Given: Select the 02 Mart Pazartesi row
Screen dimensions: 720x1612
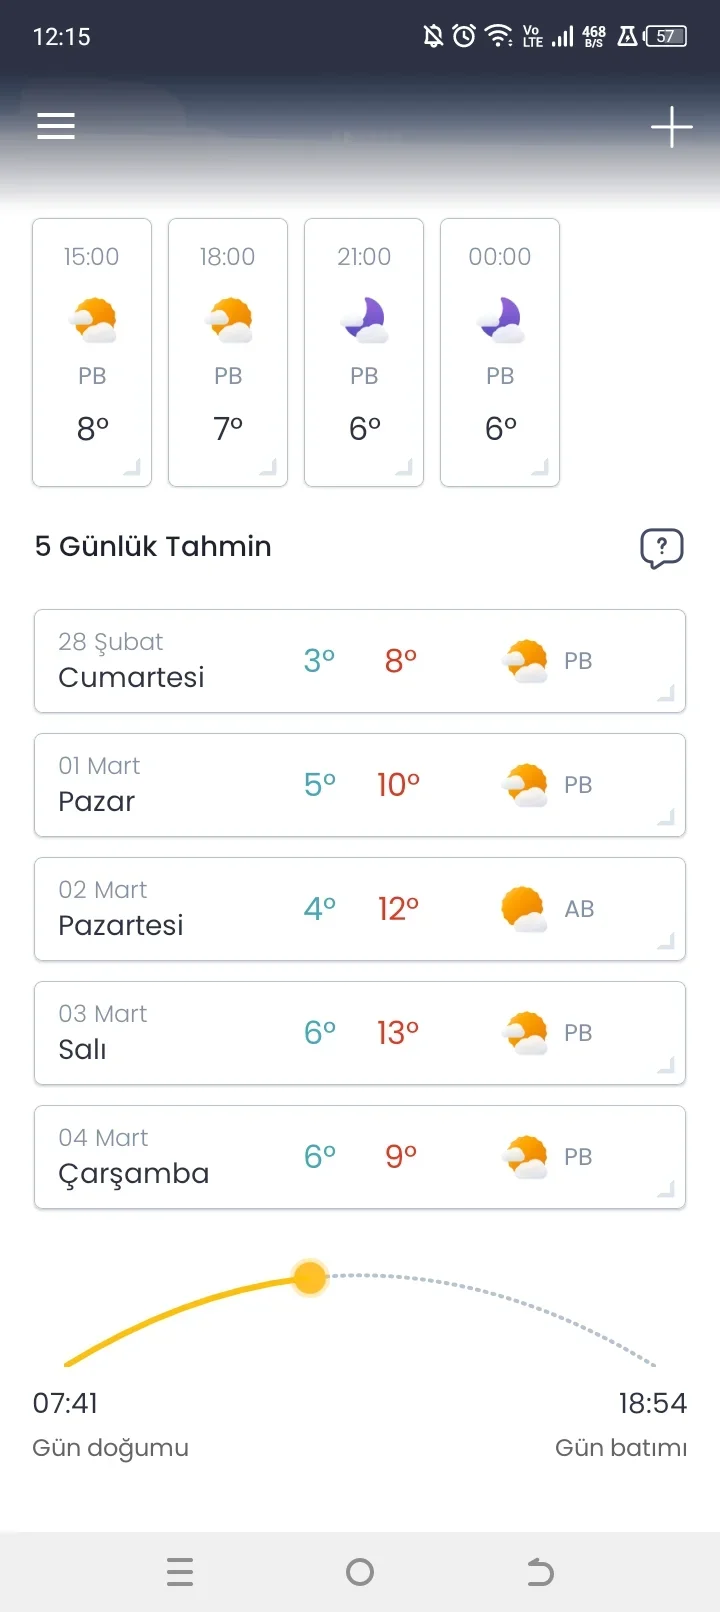Looking at the screenshot, I should point(360,909).
